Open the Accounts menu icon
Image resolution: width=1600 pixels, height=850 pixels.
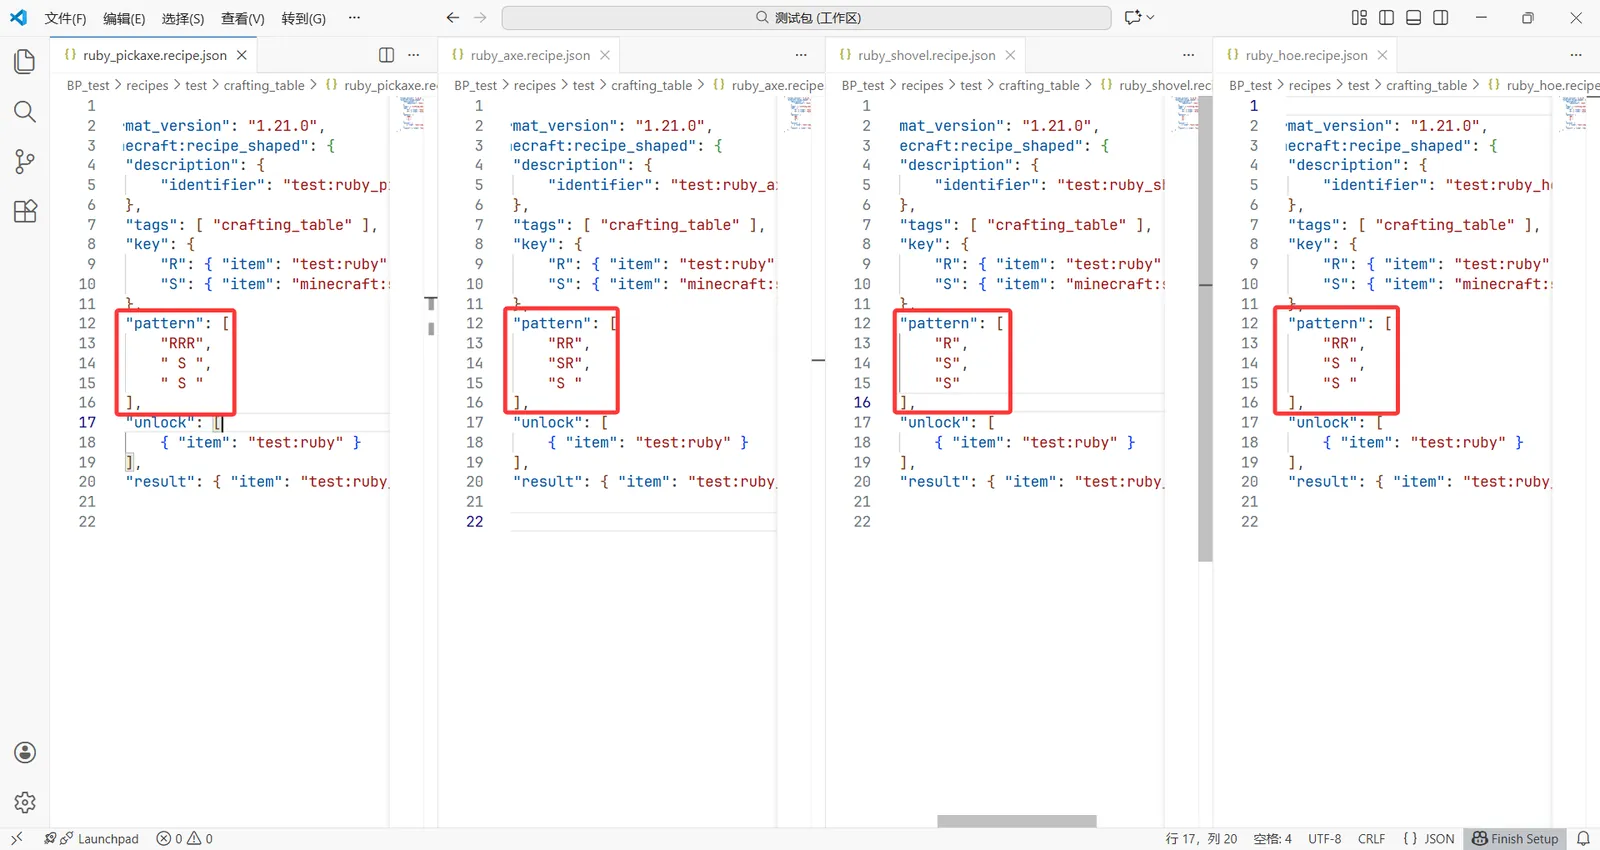pos(25,753)
